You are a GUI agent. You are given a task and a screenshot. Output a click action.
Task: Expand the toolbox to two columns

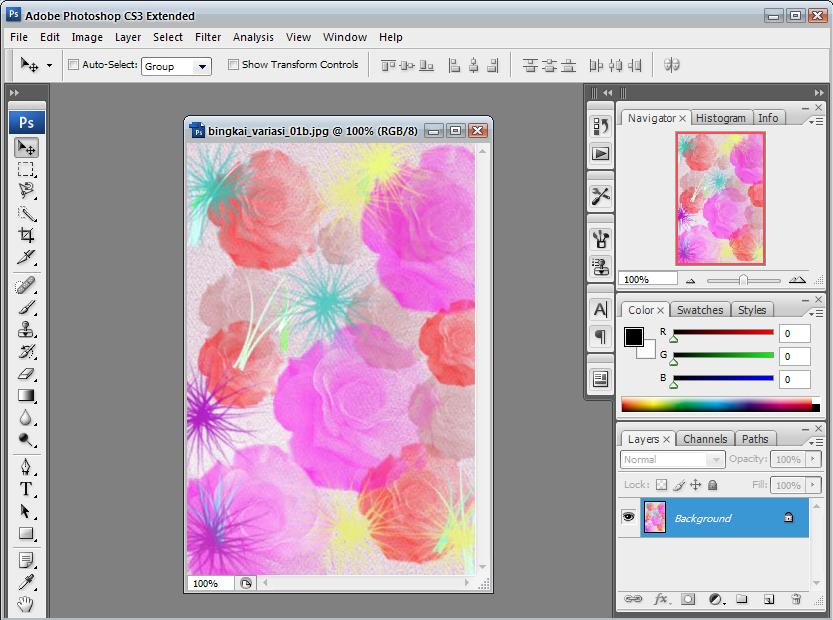(14, 92)
